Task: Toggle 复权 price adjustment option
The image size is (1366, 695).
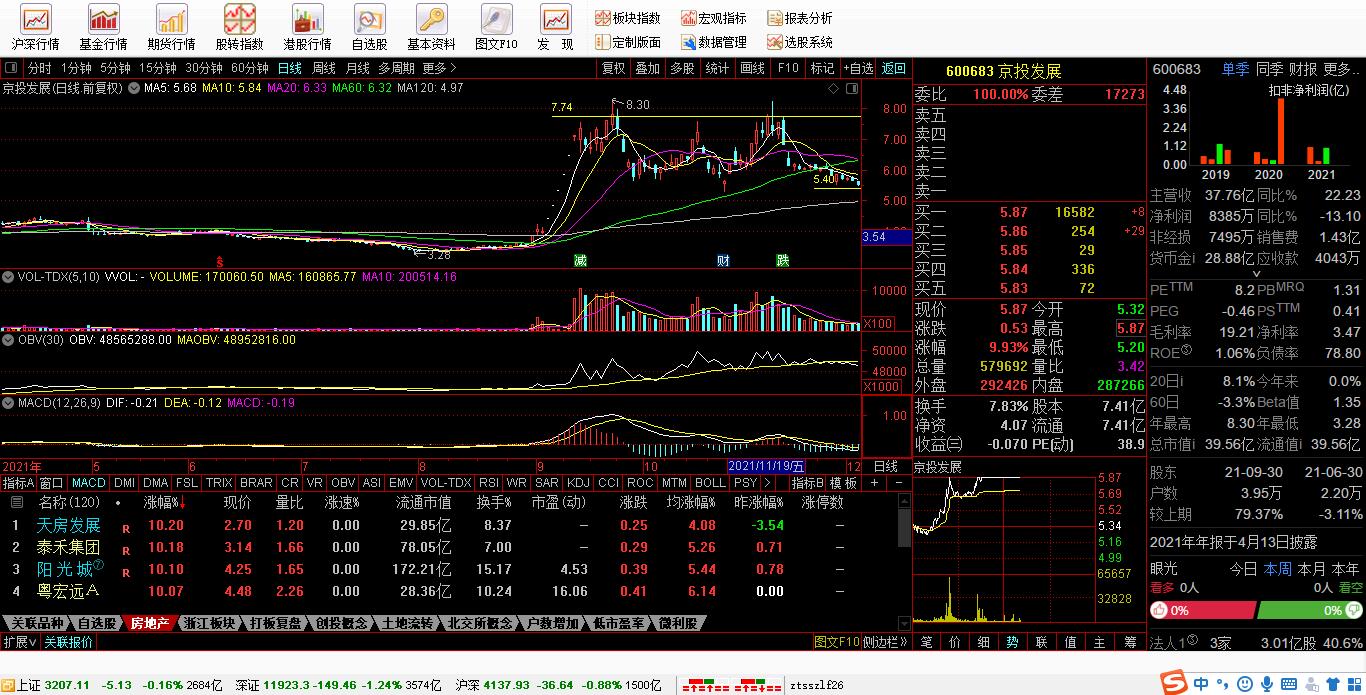Action: tap(613, 68)
